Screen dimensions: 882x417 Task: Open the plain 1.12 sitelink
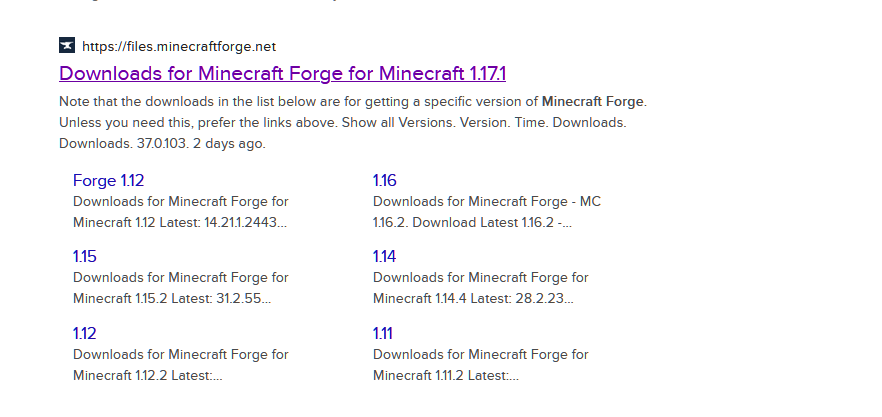[85, 333]
